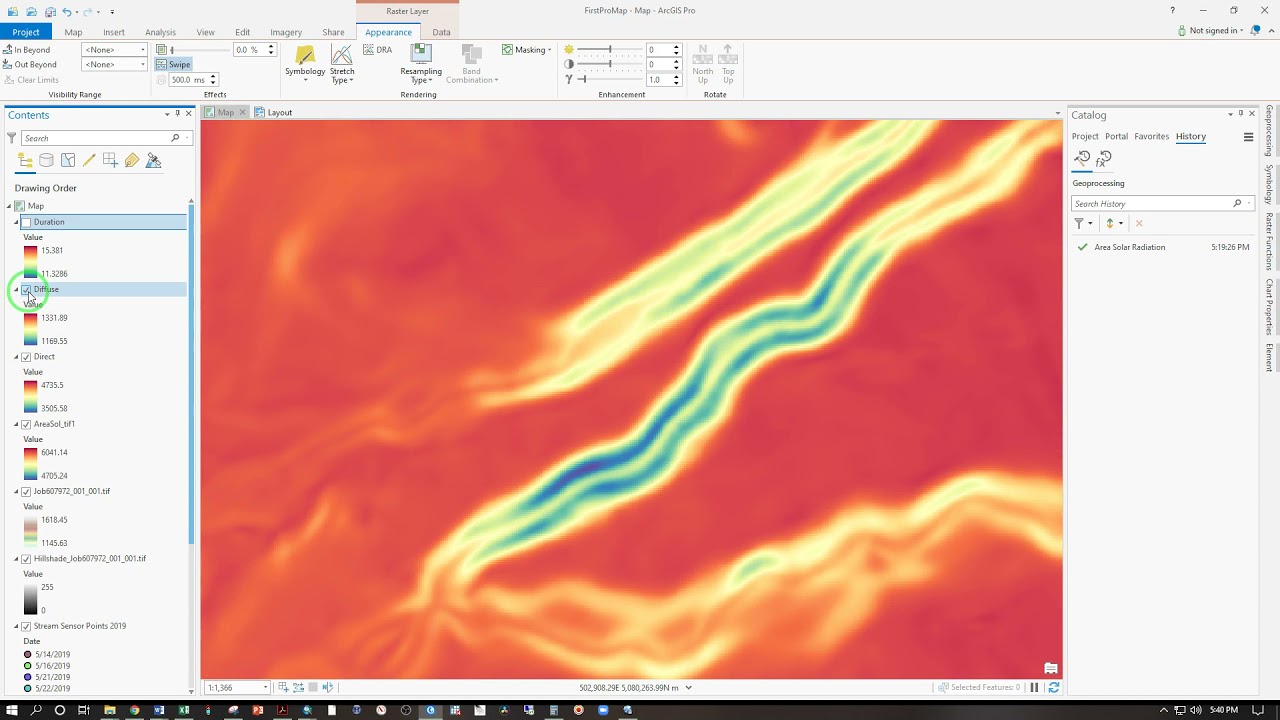Click the Out Beyond visibility icon
1280x720 pixels.
[x=7, y=64]
